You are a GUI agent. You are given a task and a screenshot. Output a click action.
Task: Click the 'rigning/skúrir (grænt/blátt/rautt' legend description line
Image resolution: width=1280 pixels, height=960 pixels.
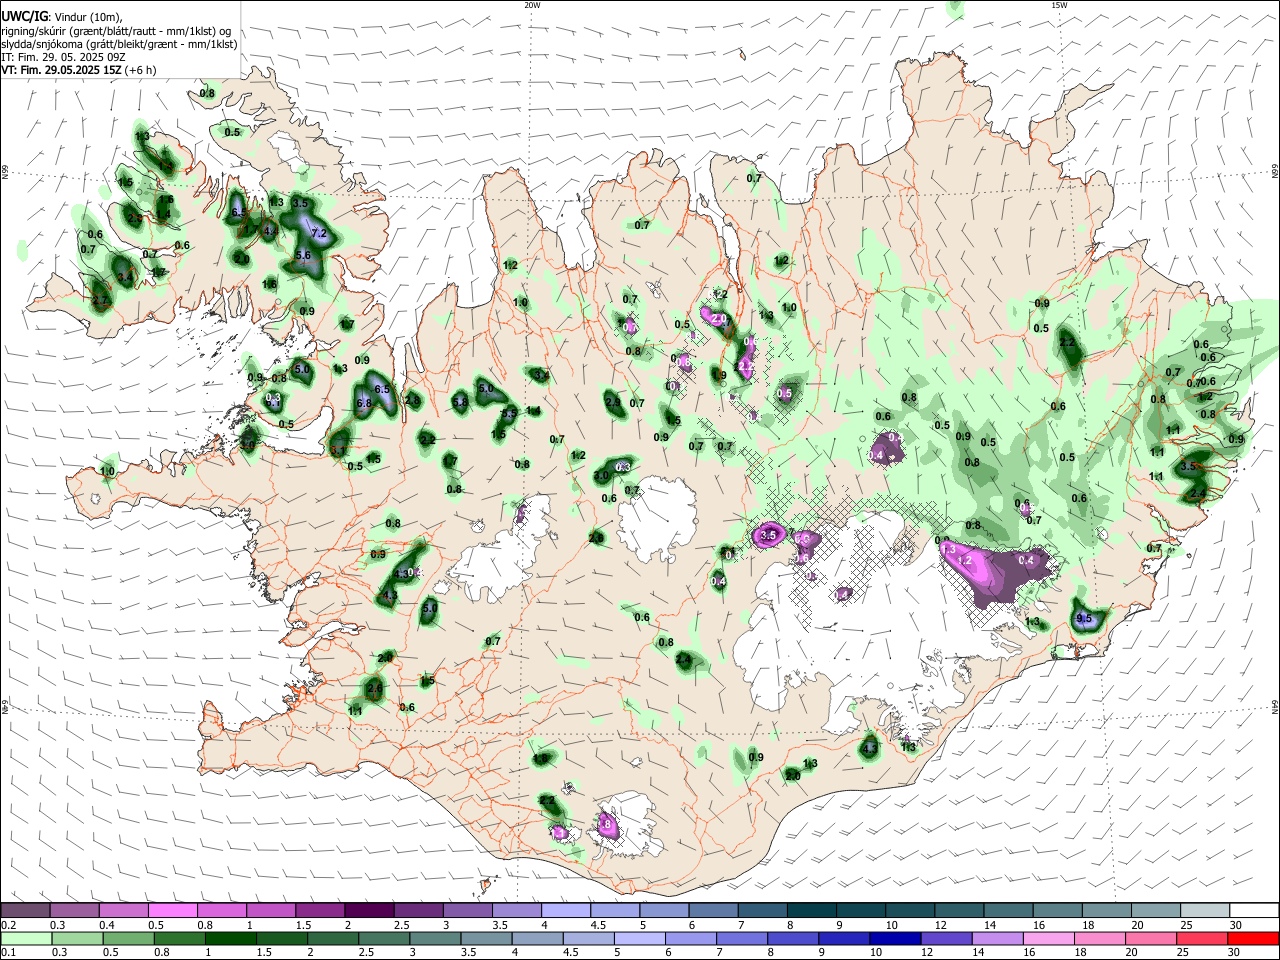(118, 31)
